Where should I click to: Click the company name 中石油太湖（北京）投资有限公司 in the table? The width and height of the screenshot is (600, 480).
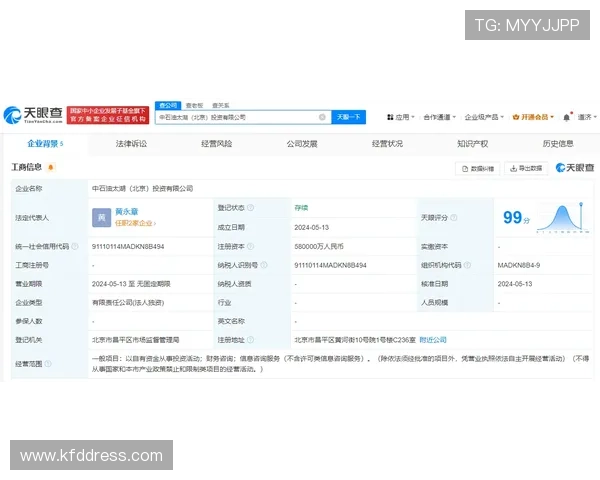click(x=142, y=188)
